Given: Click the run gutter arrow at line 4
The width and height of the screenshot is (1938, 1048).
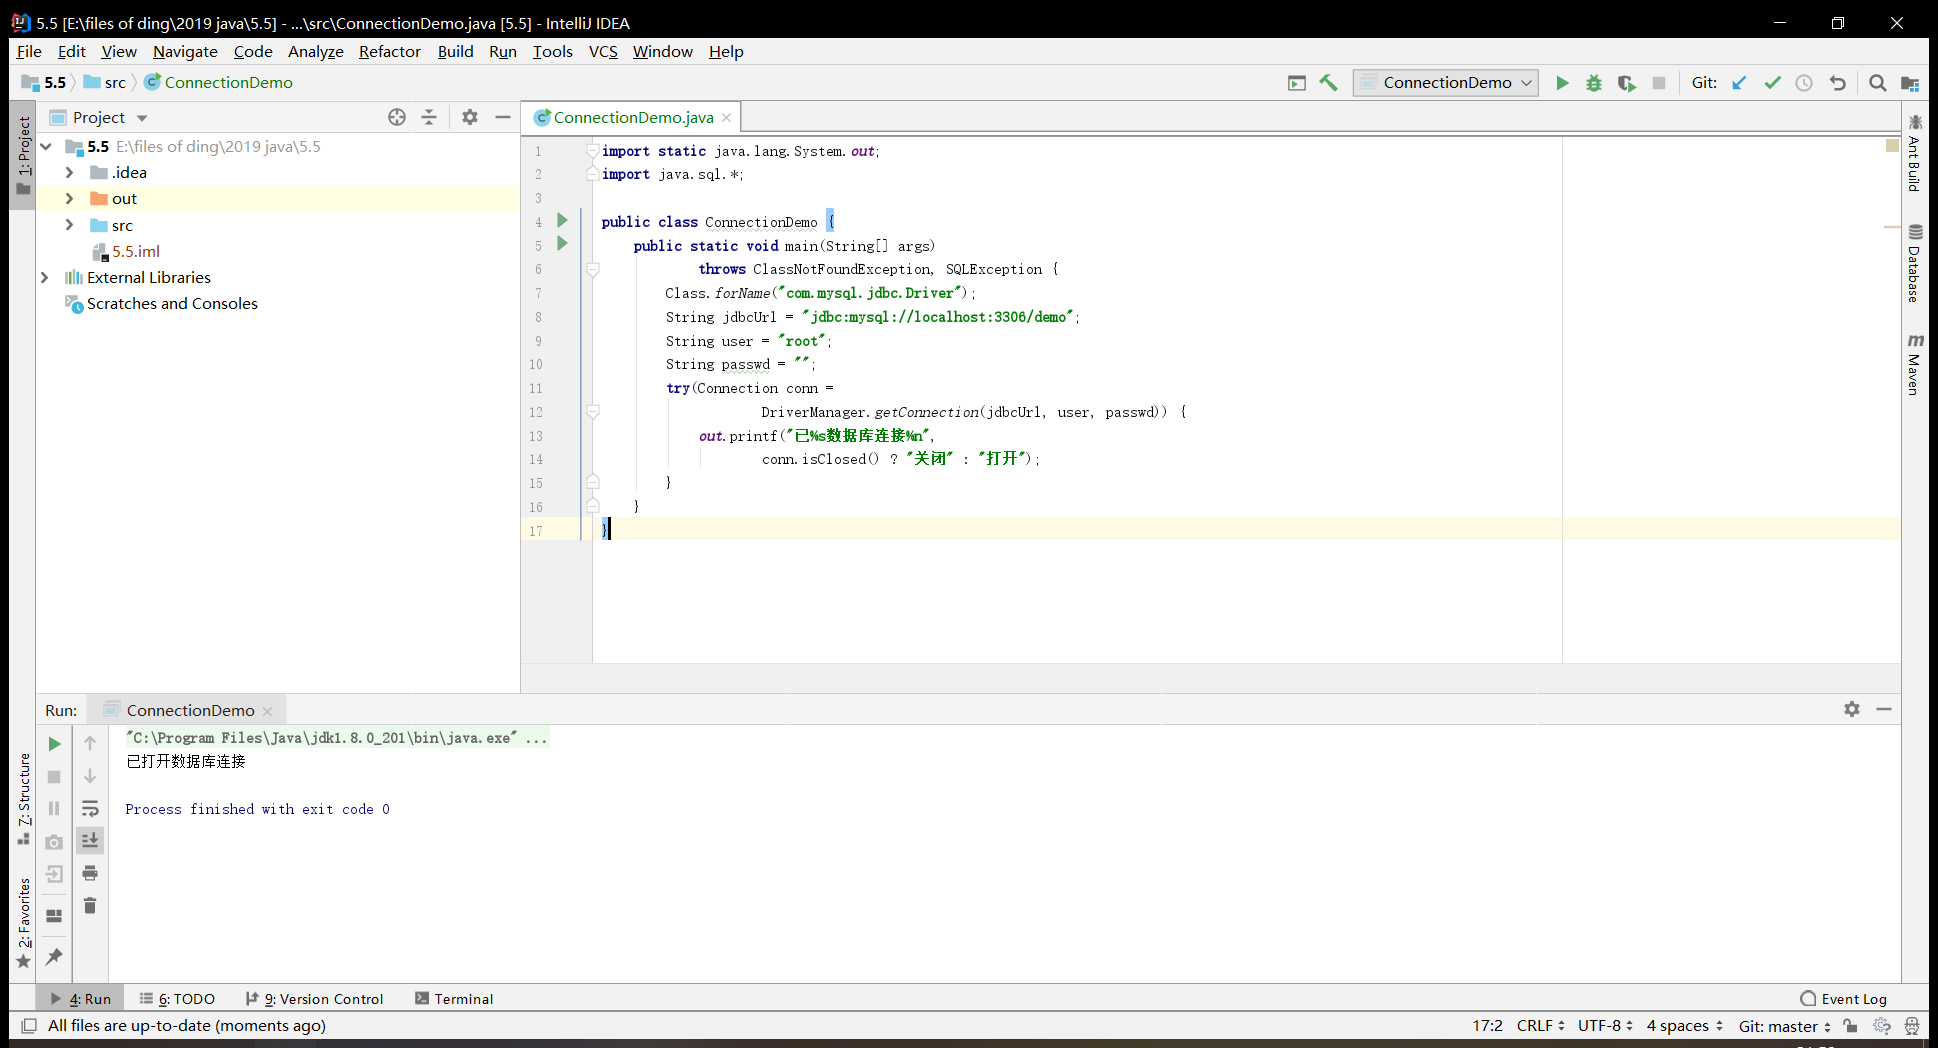Looking at the screenshot, I should [x=562, y=220].
